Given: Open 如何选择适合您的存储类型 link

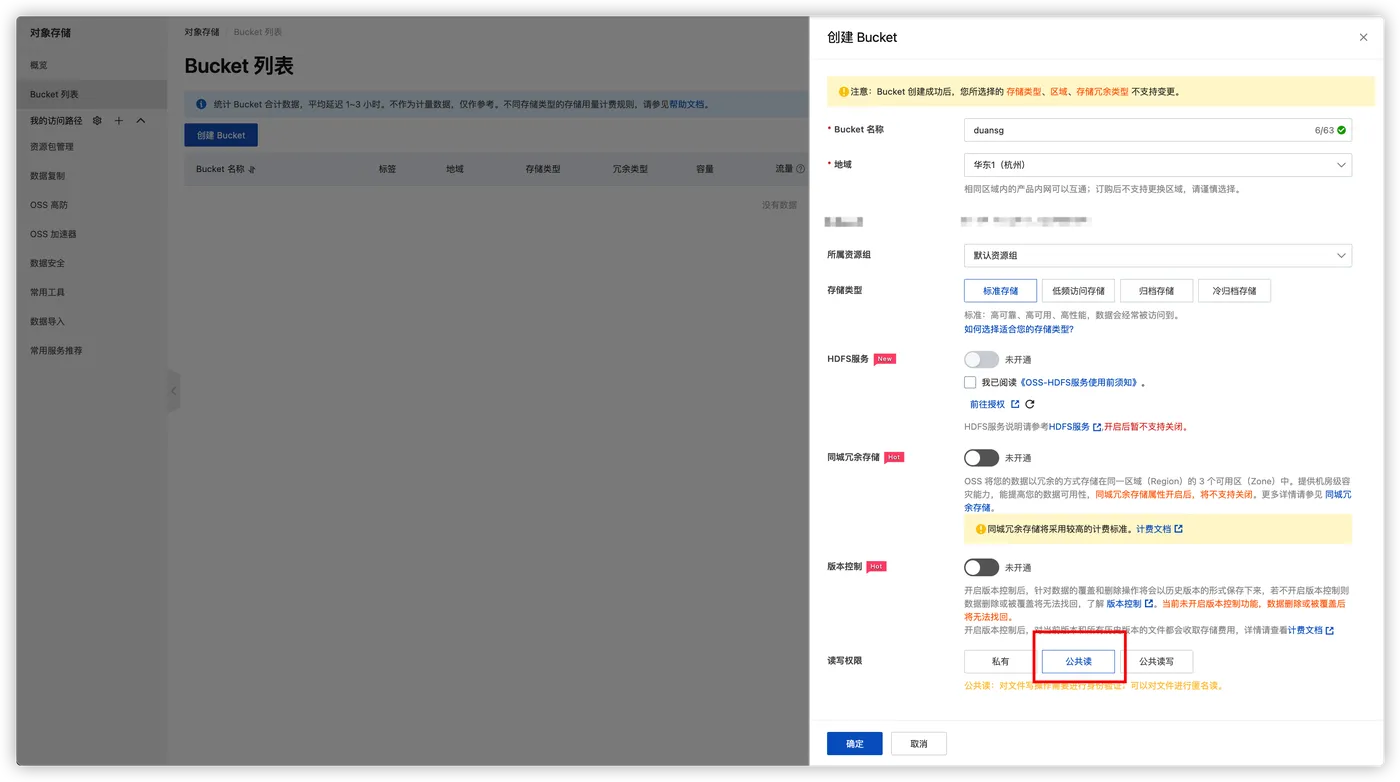Looking at the screenshot, I should click(1019, 329).
